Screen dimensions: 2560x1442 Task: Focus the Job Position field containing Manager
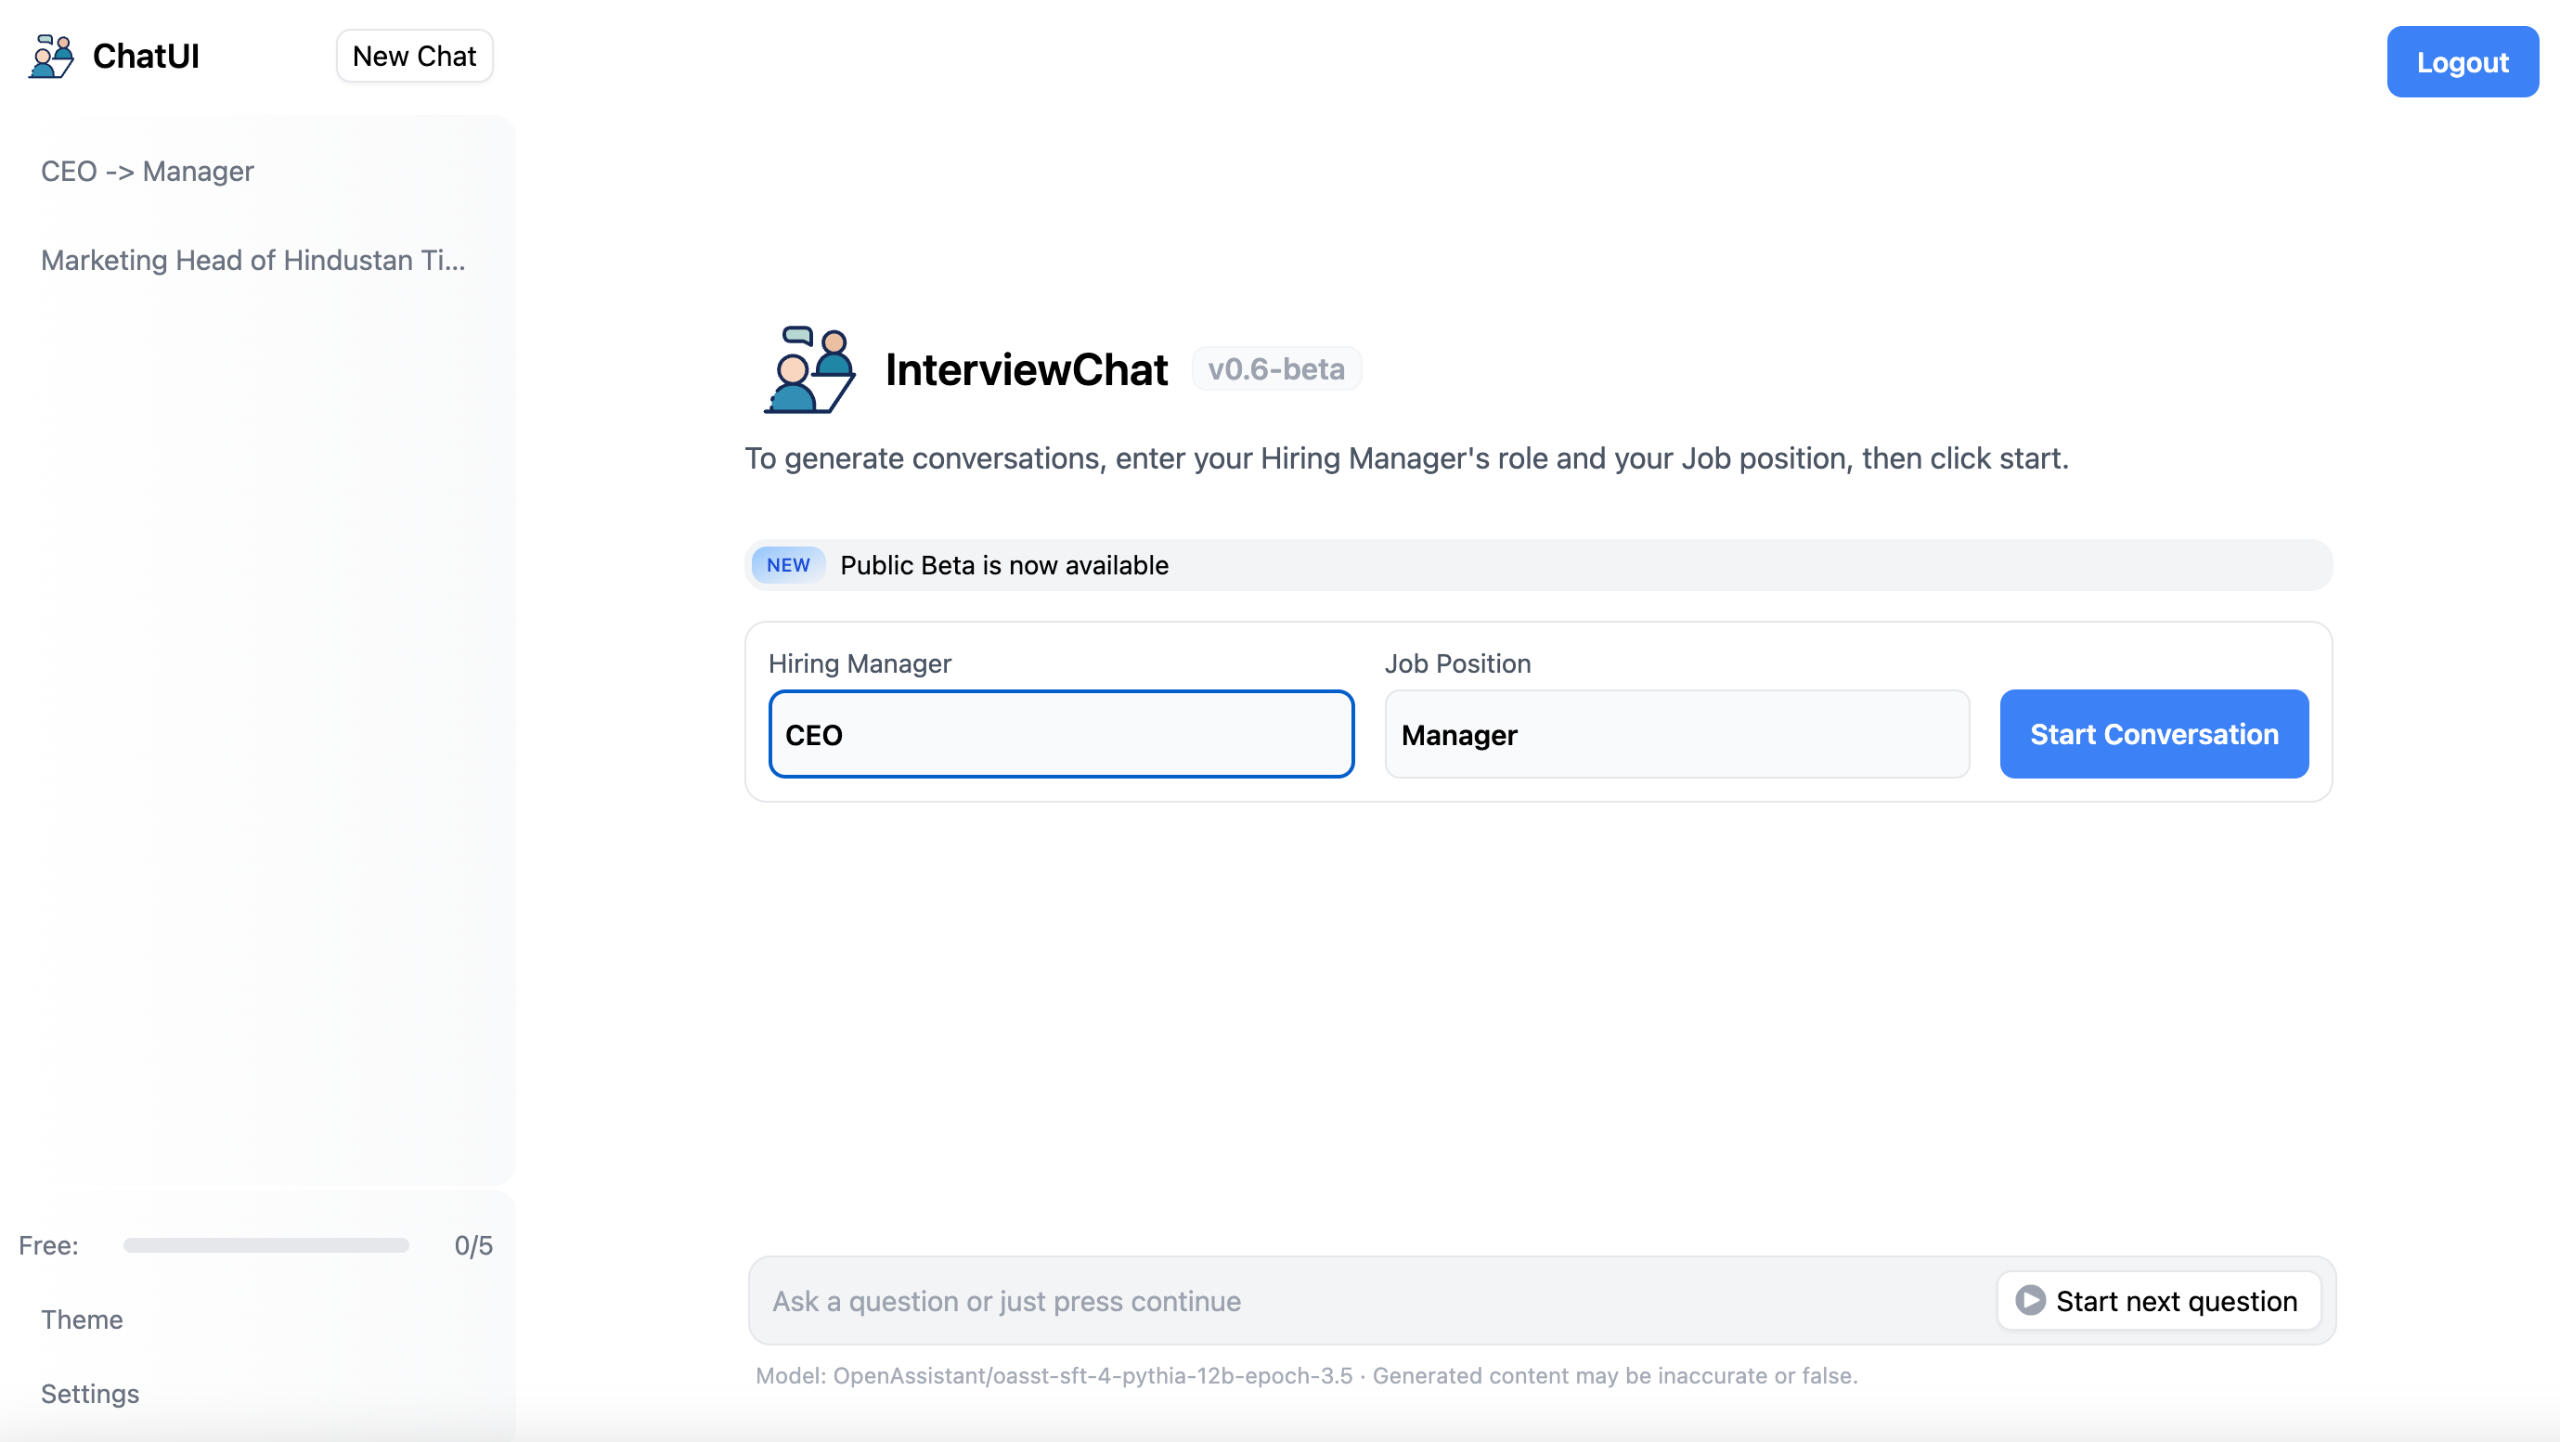pos(1676,734)
